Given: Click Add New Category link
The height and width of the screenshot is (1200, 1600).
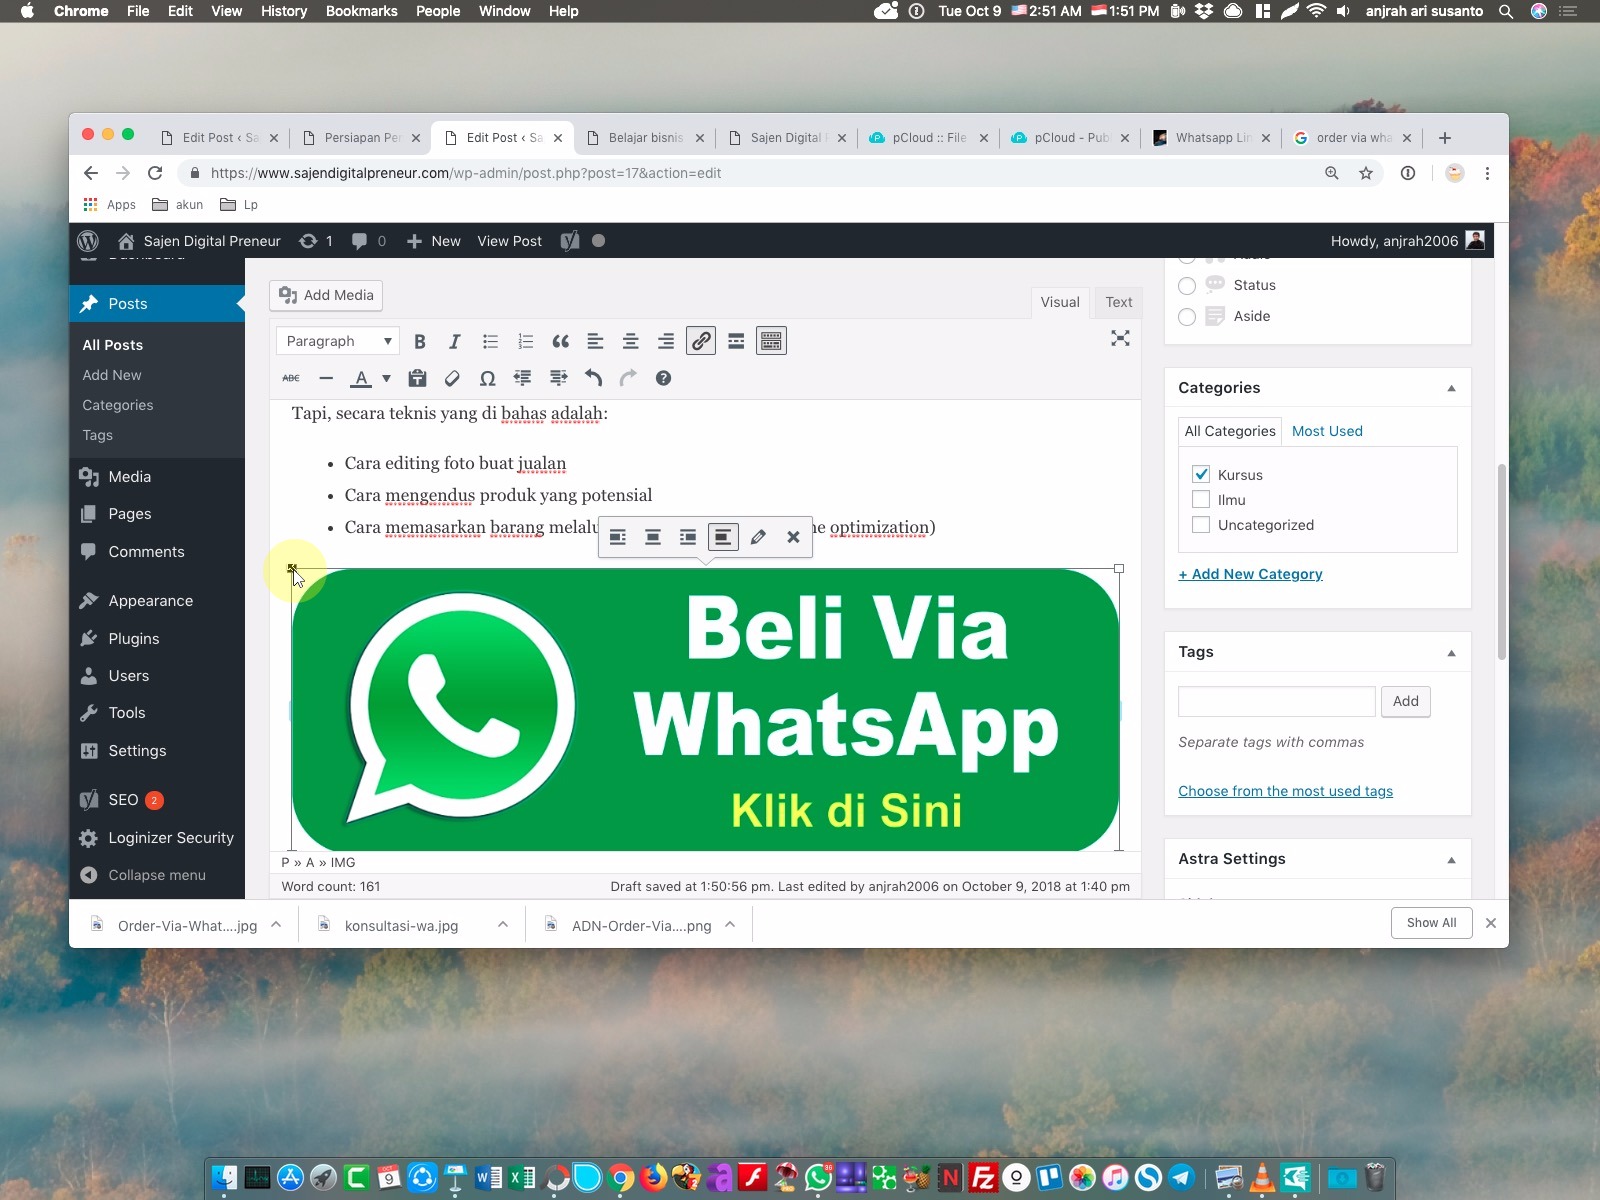Looking at the screenshot, I should [1250, 574].
